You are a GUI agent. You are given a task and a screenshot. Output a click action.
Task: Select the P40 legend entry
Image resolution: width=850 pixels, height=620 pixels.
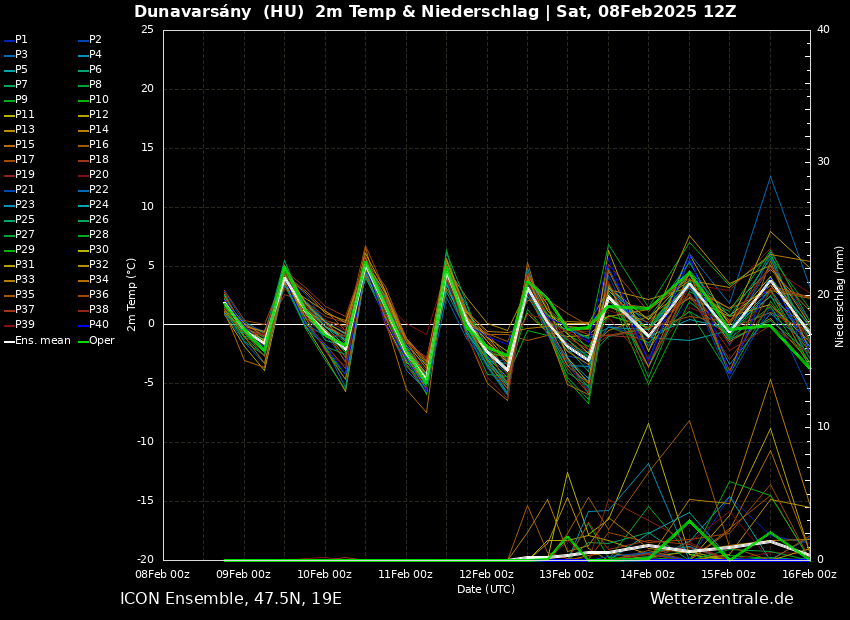point(98,325)
